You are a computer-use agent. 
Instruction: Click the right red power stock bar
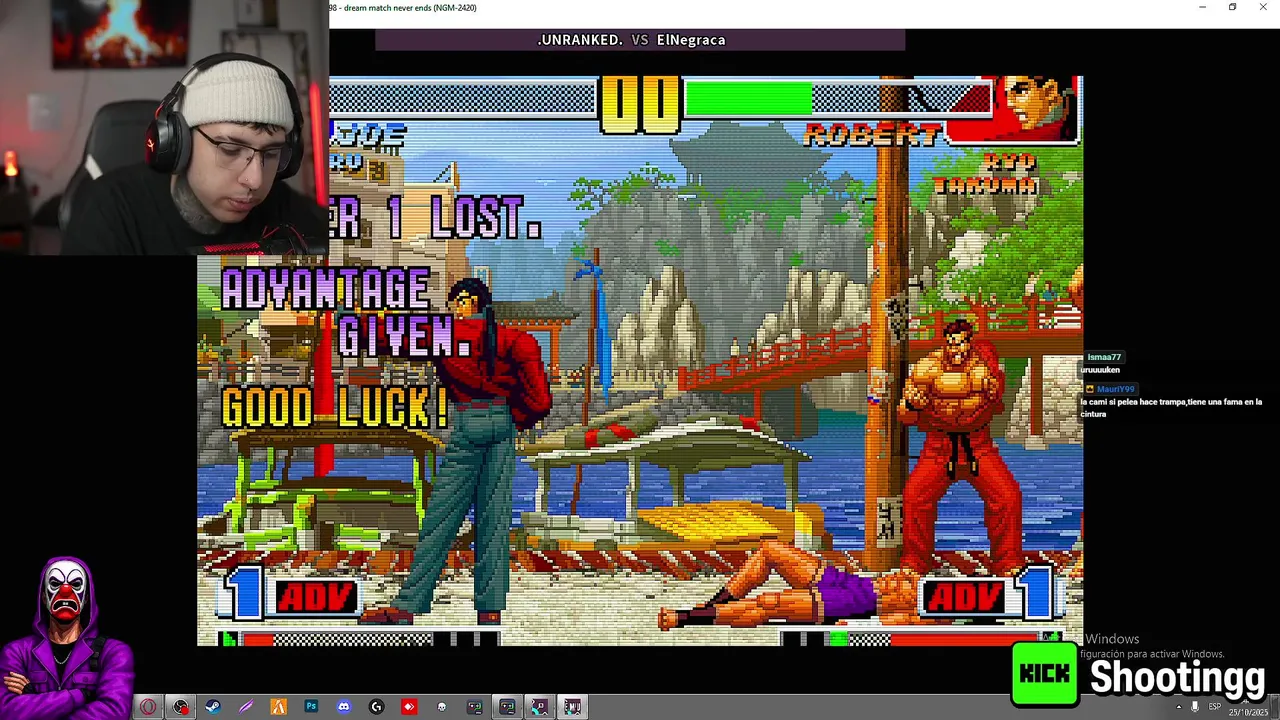pos(965,639)
